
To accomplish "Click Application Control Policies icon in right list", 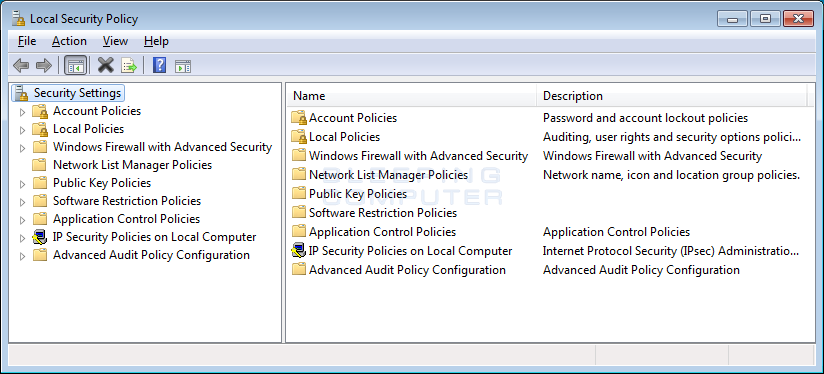I will coord(299,232).
